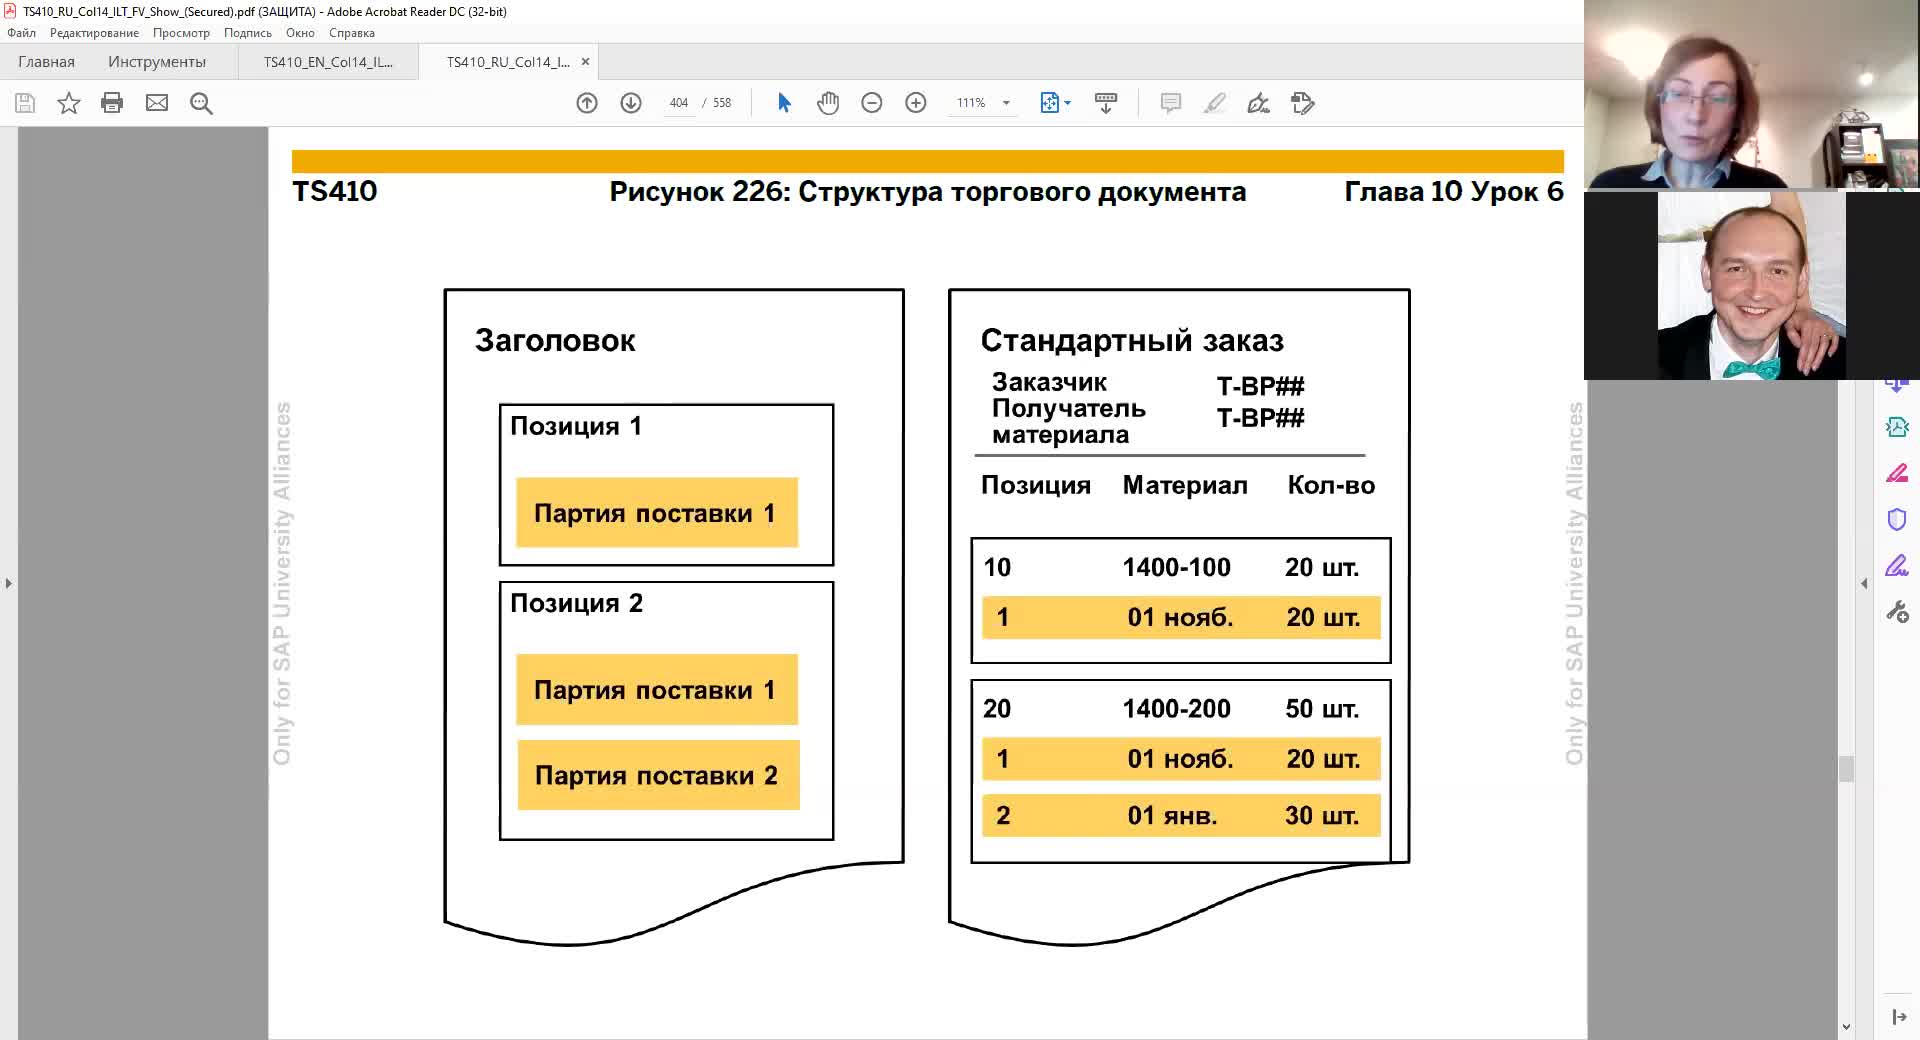Click the scrollbar down arrow

point(1846,1027)
